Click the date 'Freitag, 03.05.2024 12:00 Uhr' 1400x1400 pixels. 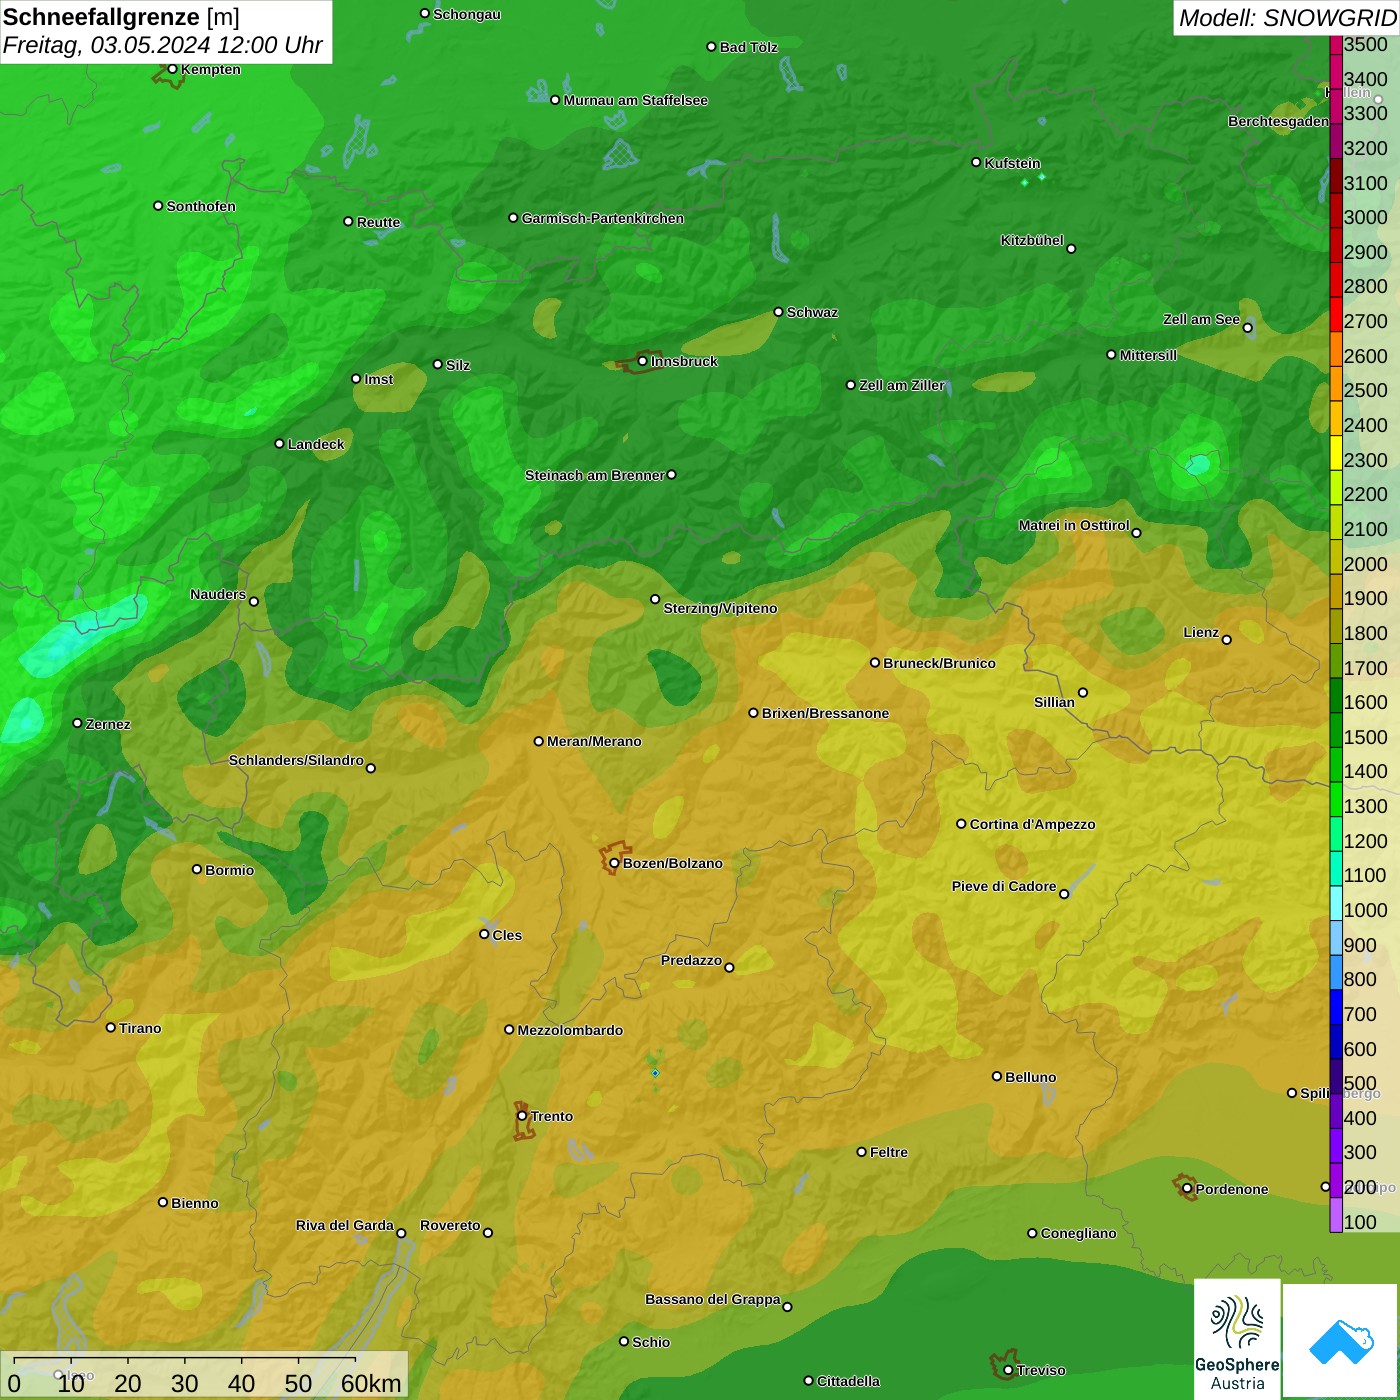point(162,46)
